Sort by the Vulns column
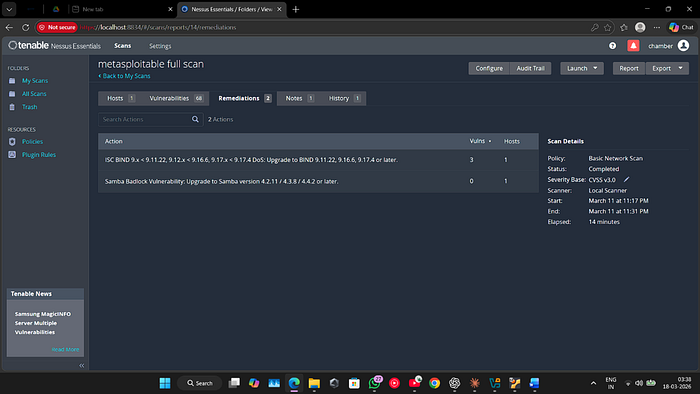700x394 pixels. coord(480,141)
